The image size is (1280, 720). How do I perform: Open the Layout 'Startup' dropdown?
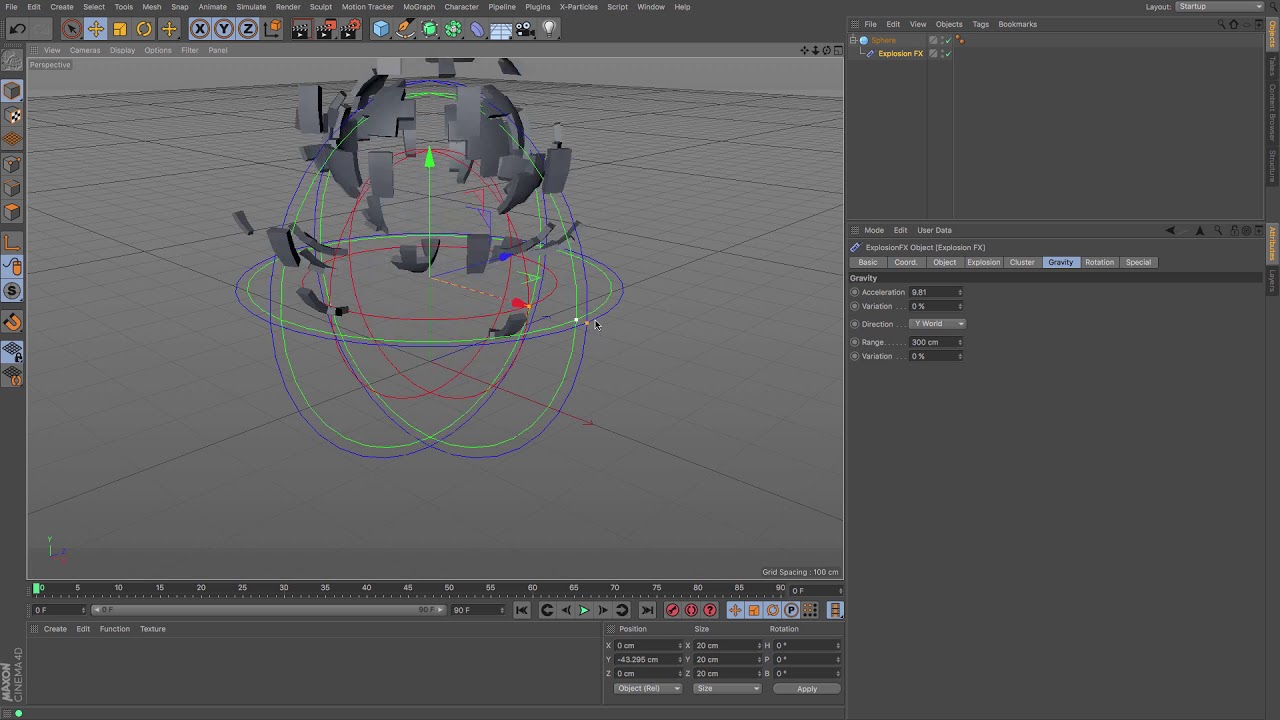tap(1219, 7)
